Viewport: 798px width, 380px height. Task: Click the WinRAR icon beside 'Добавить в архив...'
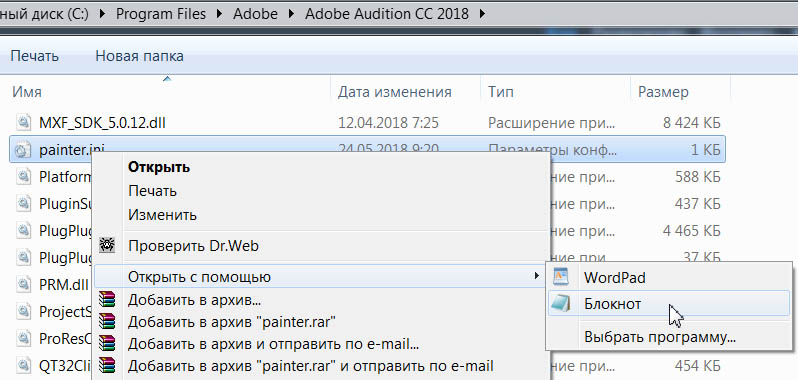[x=107, y=300]
